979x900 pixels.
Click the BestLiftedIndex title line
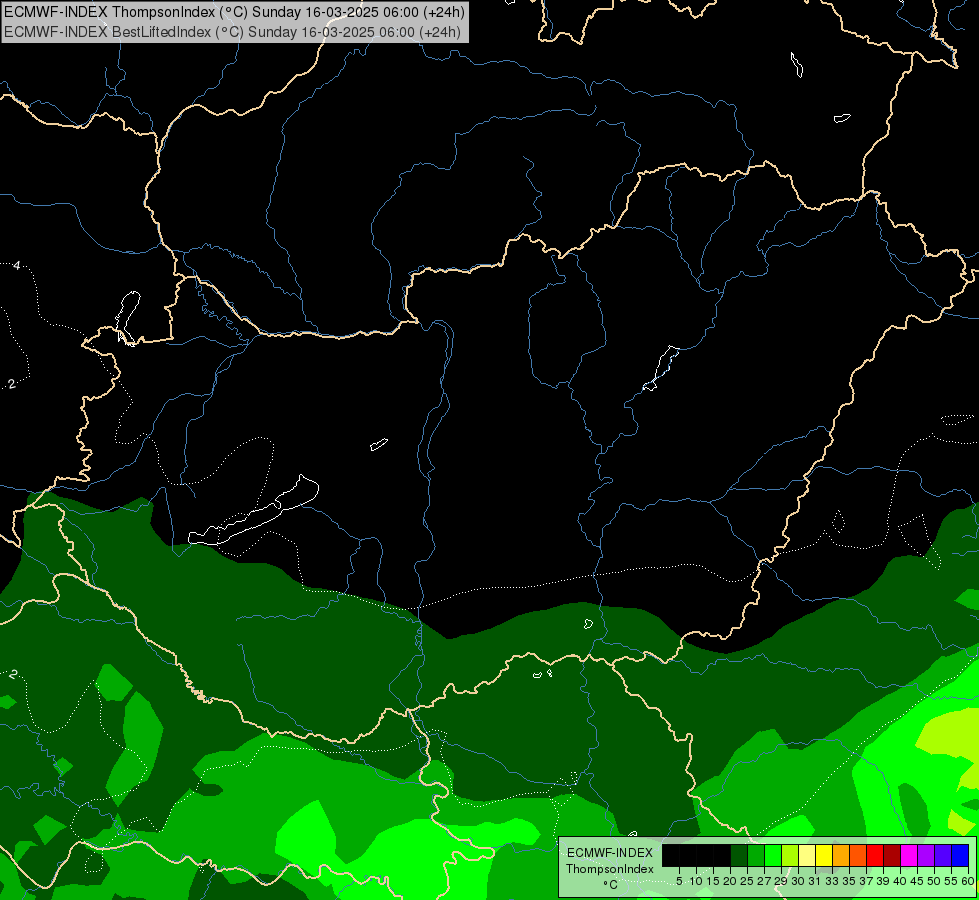pos(232,32)
